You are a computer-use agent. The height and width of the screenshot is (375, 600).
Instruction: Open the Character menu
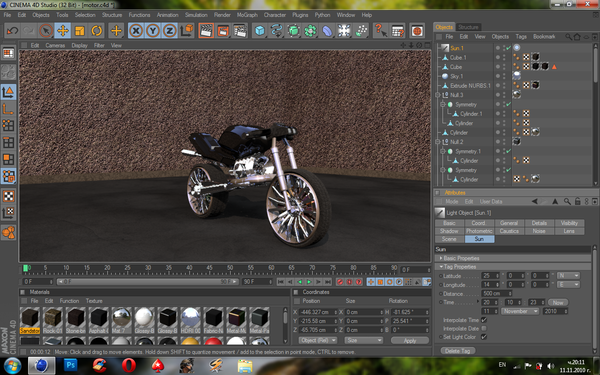(x=275, y=15)
